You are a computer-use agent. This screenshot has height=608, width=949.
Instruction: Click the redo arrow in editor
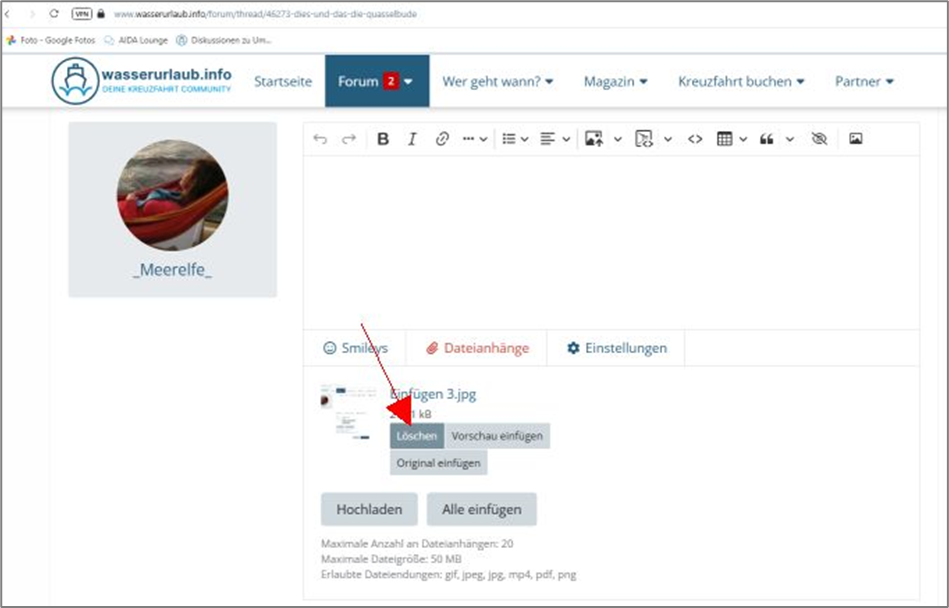pyautogui.click(x=348, y=139)
